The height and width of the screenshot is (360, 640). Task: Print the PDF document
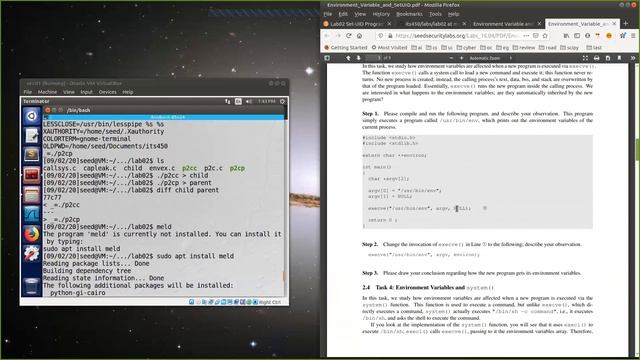click(596, 58)
